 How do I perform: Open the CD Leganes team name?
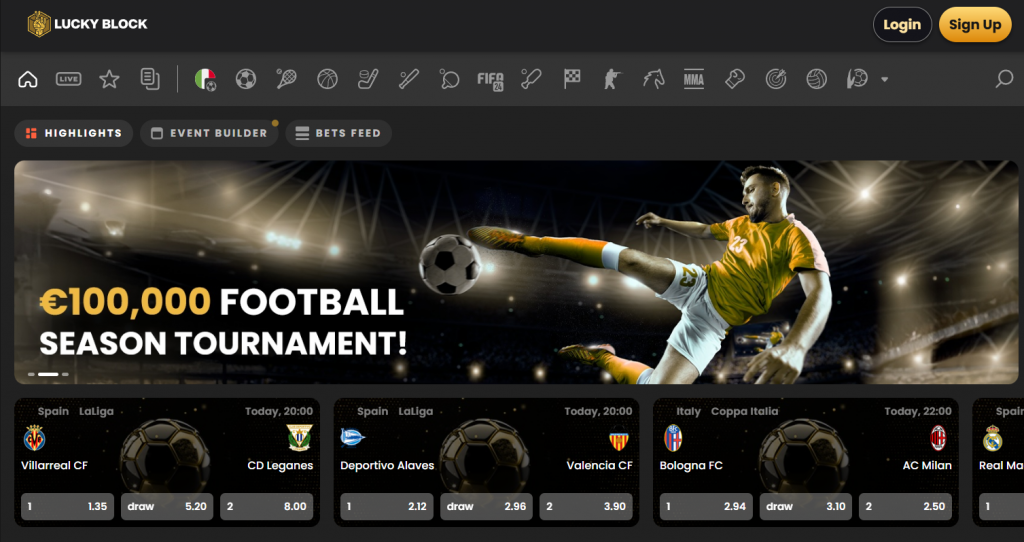(x=280, y=466)
